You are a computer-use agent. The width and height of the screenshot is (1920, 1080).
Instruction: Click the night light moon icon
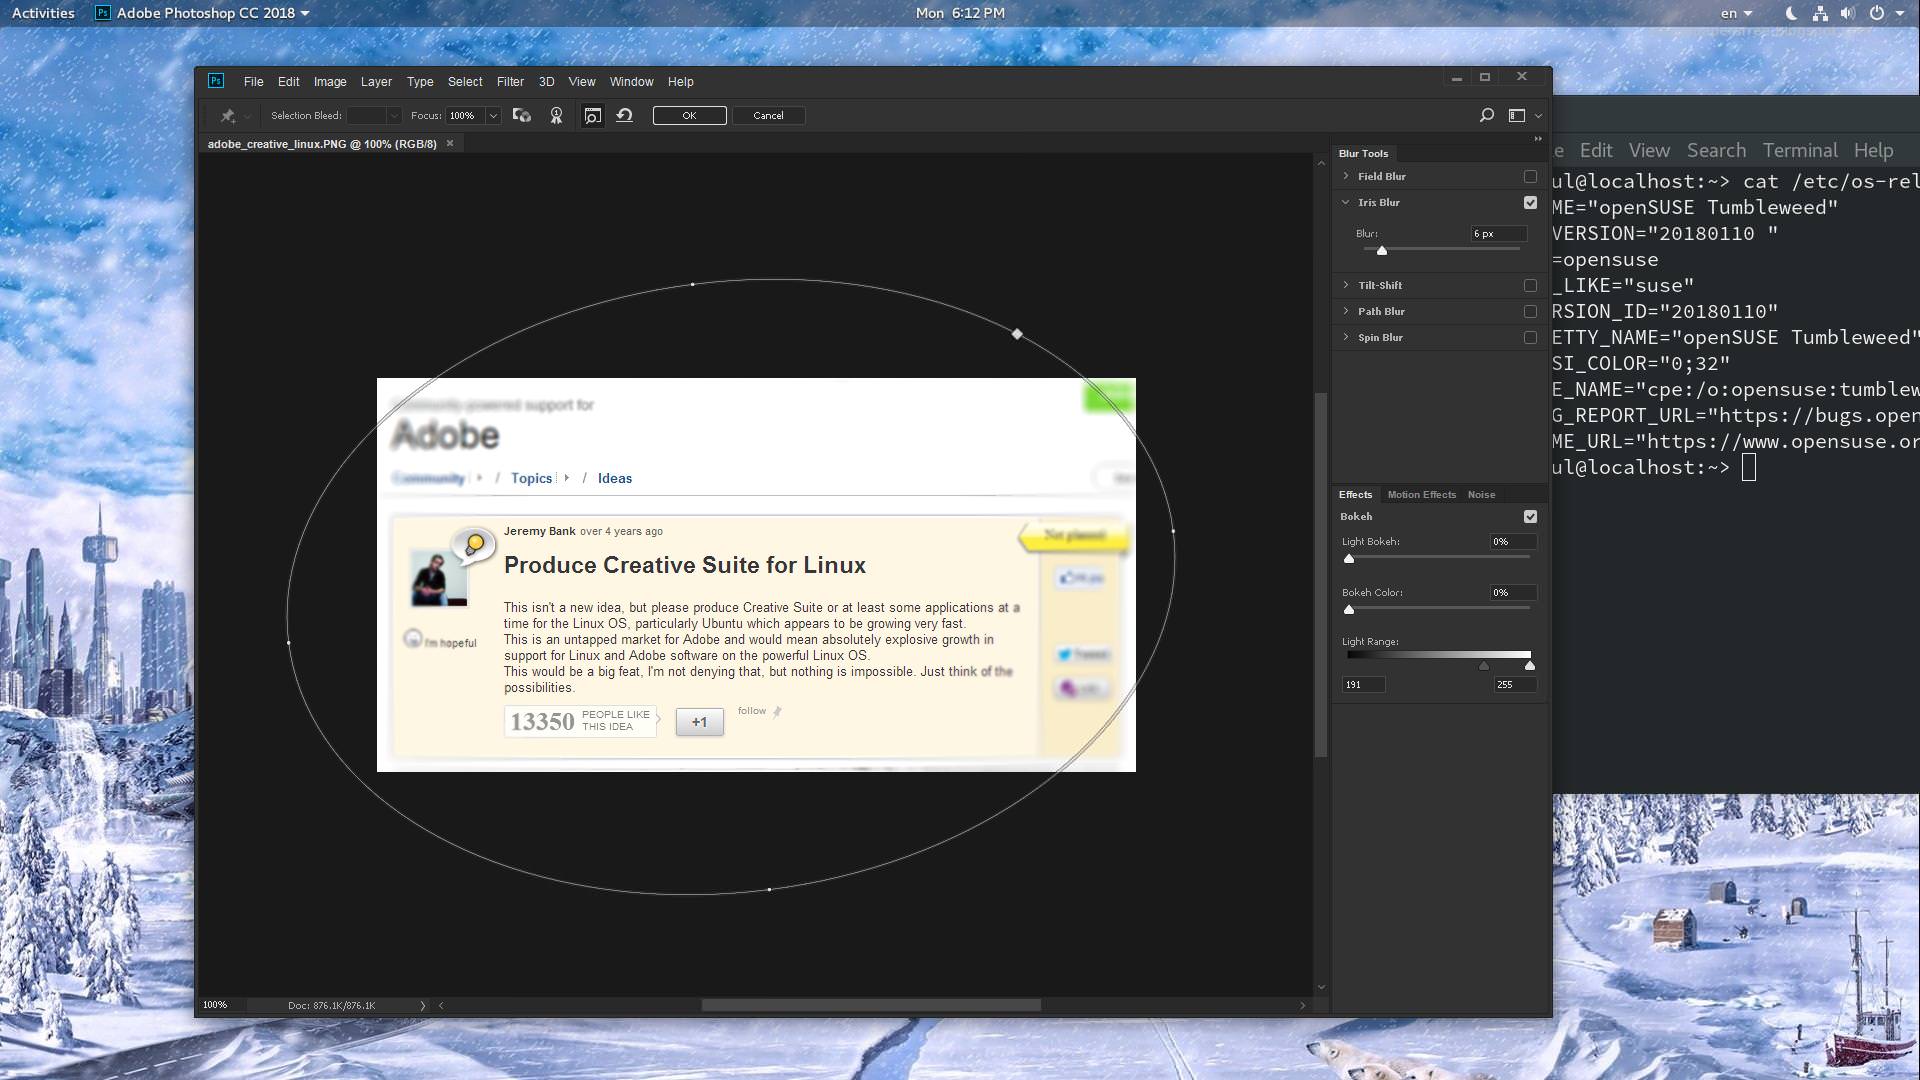[1792, 13]
